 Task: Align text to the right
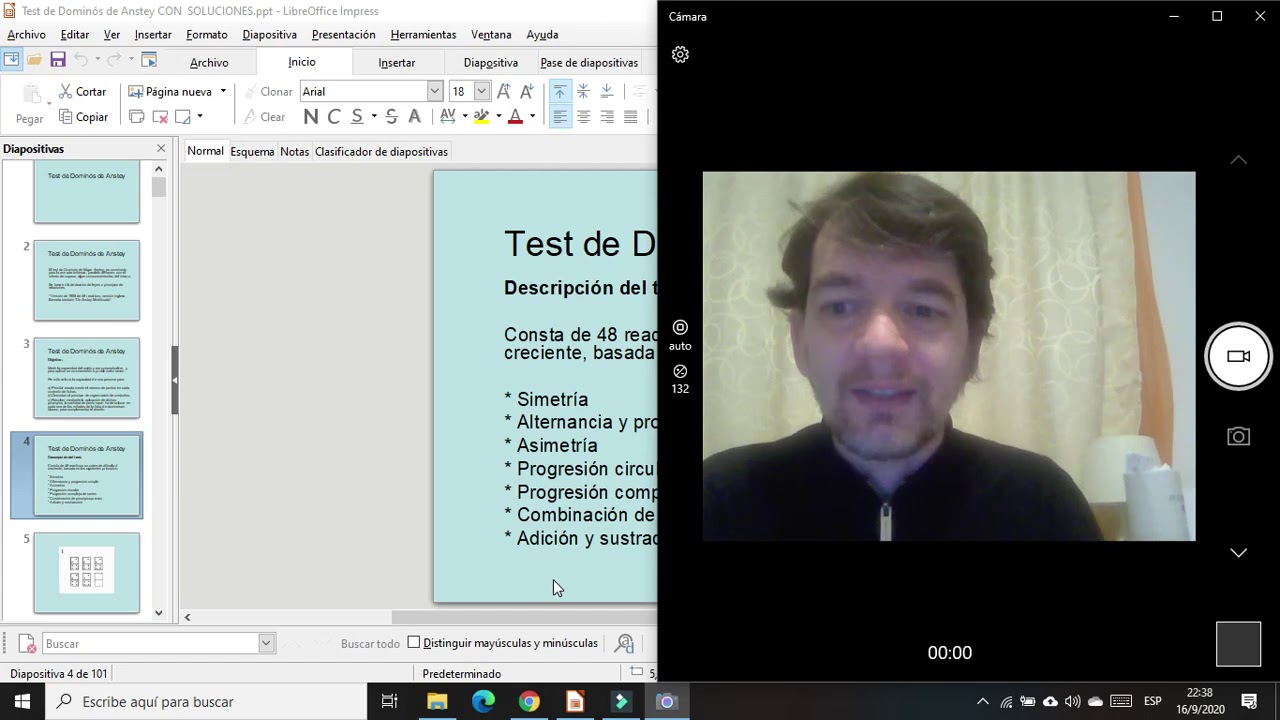[607, 117]
